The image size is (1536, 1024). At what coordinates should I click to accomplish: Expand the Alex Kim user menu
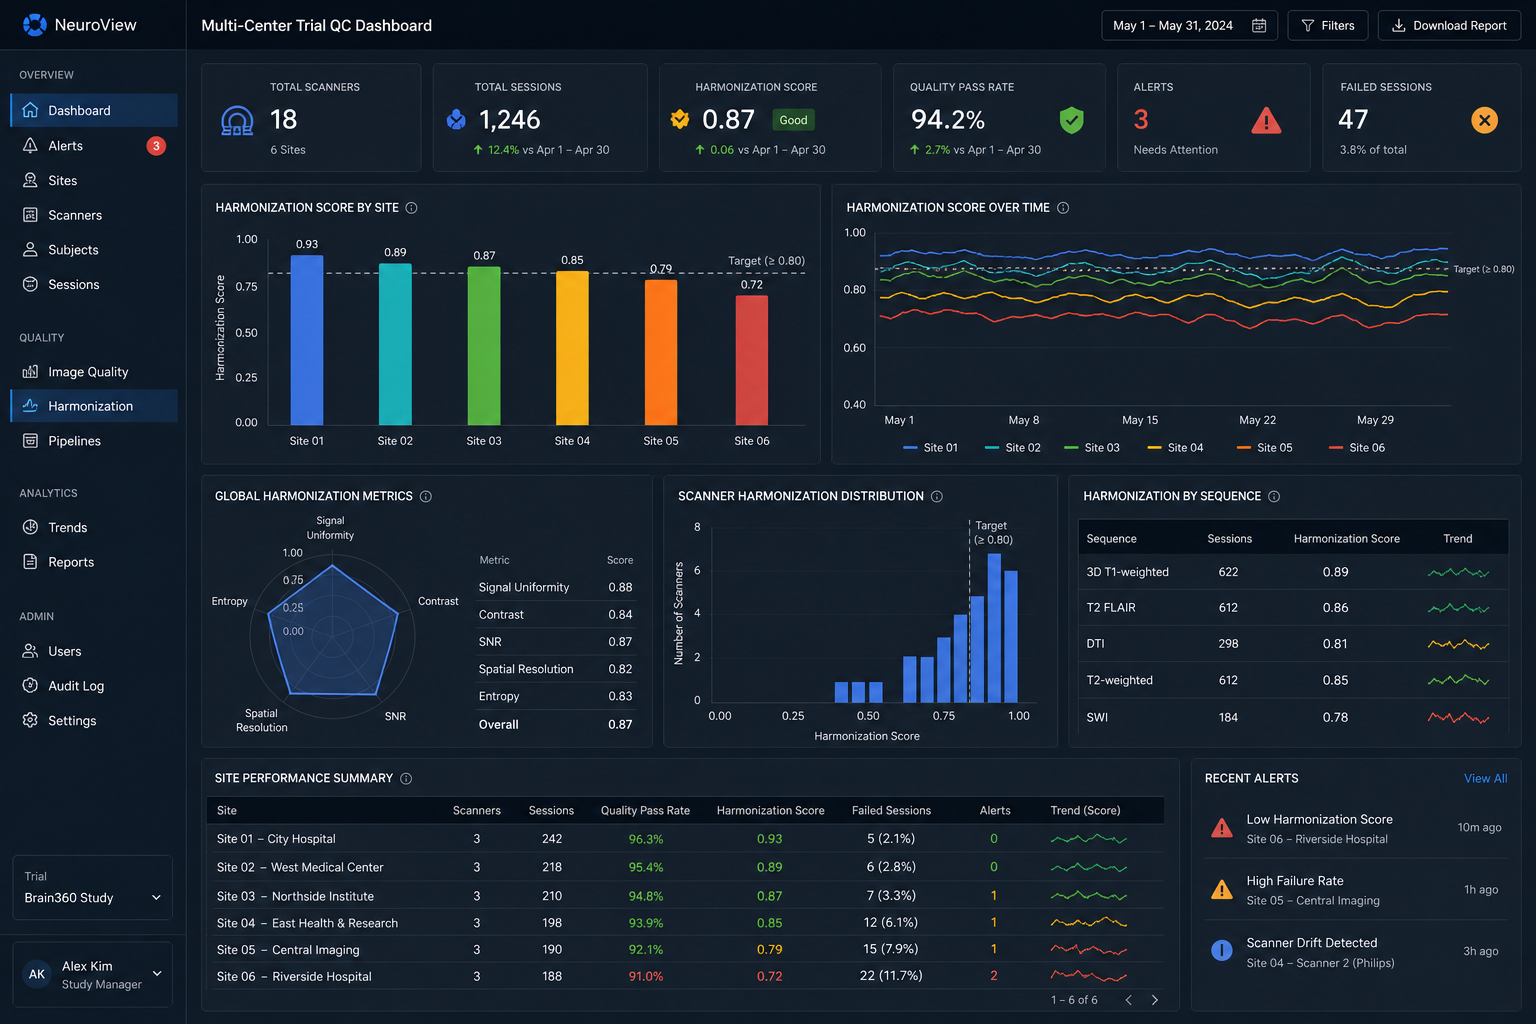(x=92, y=974)
